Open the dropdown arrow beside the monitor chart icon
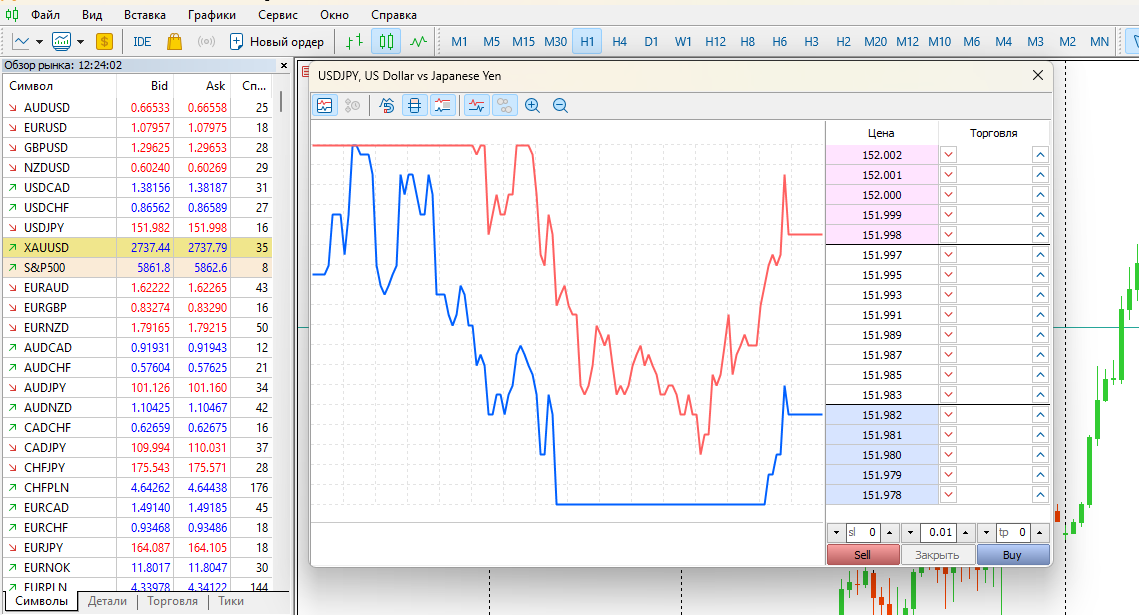This screenshot has height=615, width=1139. point(80,41)
